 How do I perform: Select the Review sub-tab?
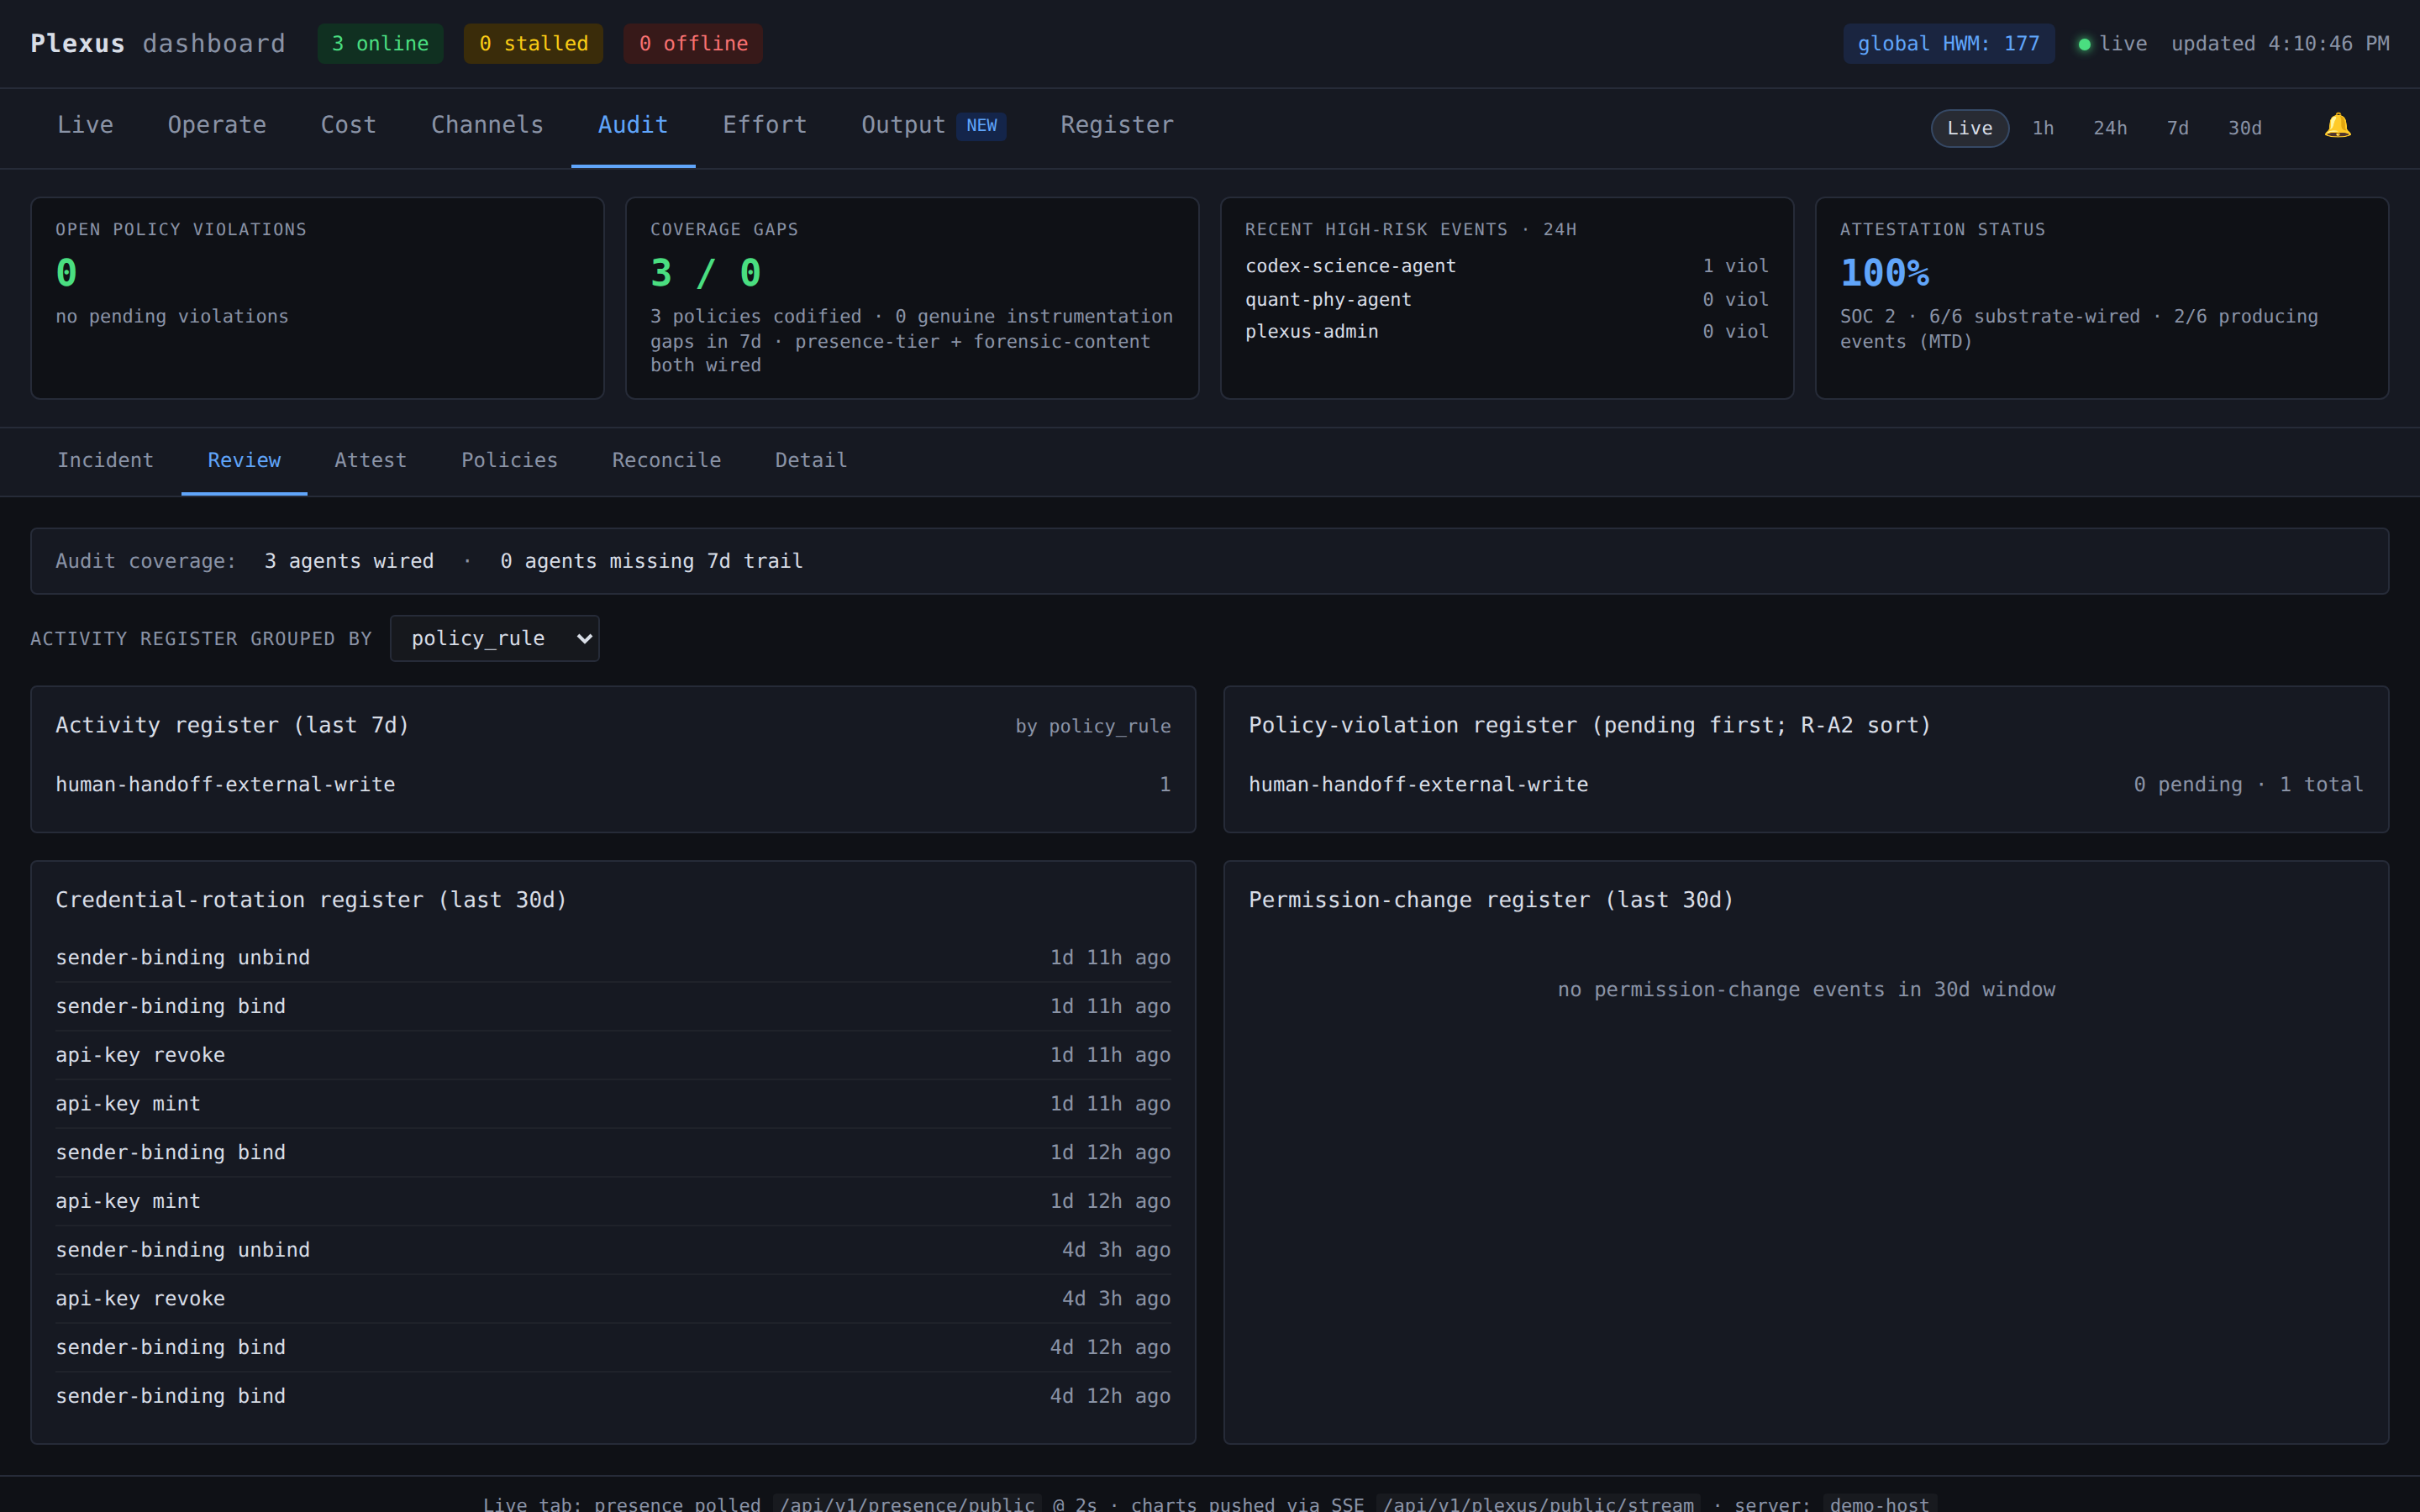point(244,460)
